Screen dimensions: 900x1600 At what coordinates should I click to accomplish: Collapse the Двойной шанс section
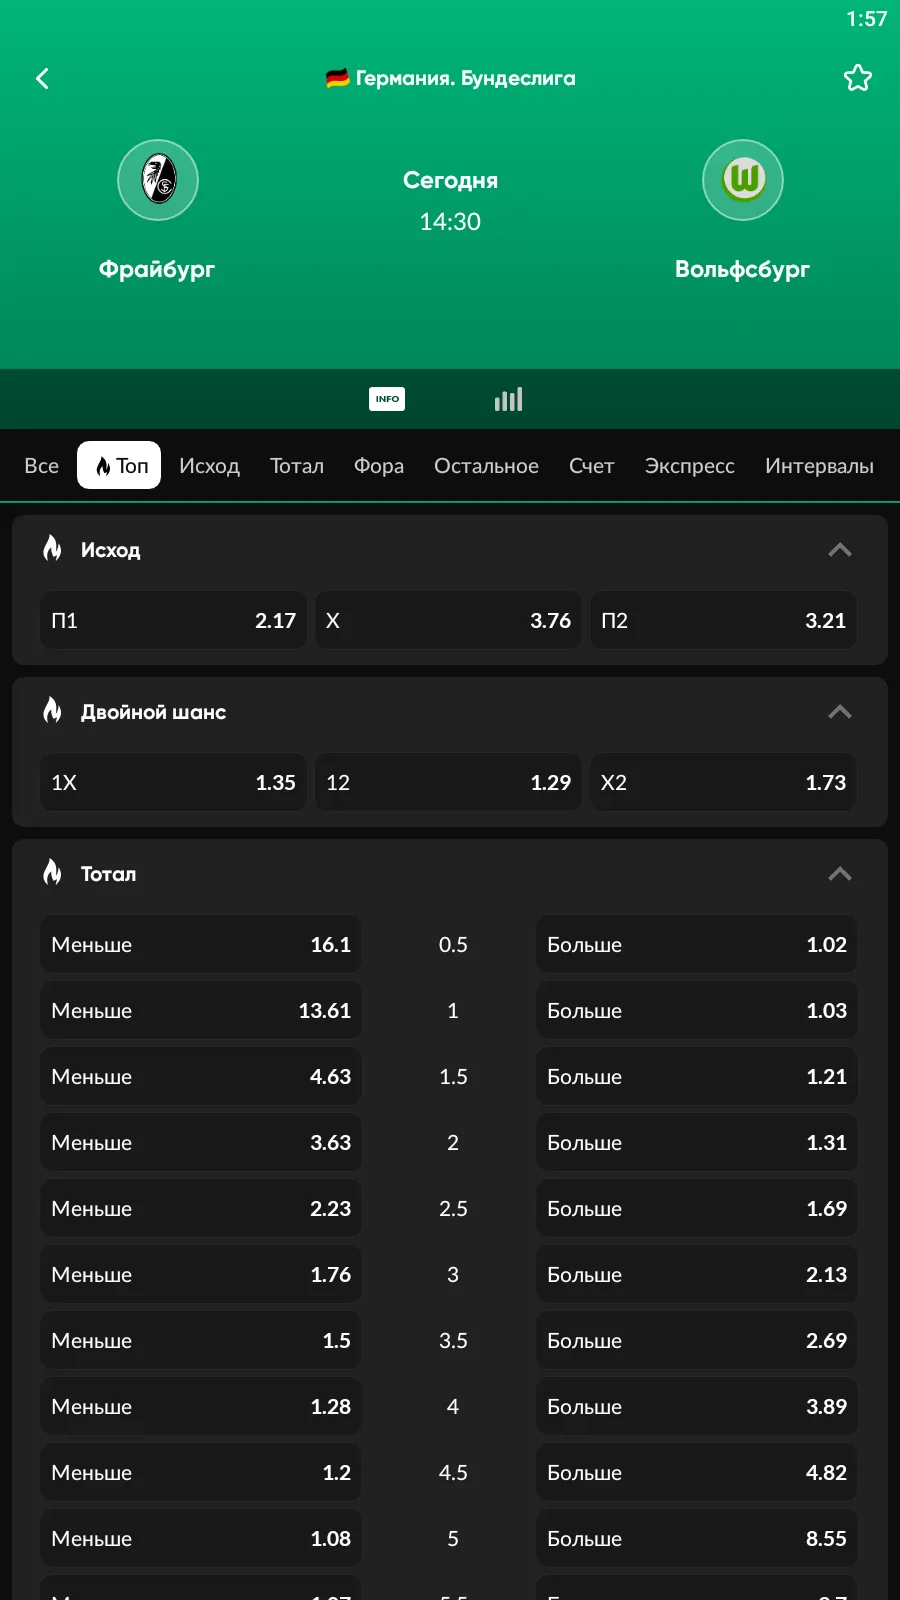[x=840, y=712]
